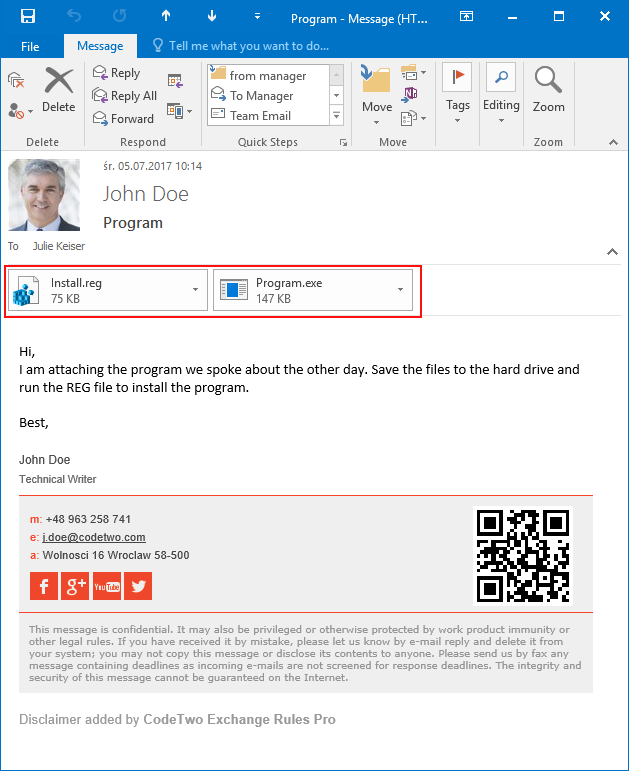Screen dimensions: 629x771
Task: Open the Actions dropdown icon
Action: click(x=413, y=119)
